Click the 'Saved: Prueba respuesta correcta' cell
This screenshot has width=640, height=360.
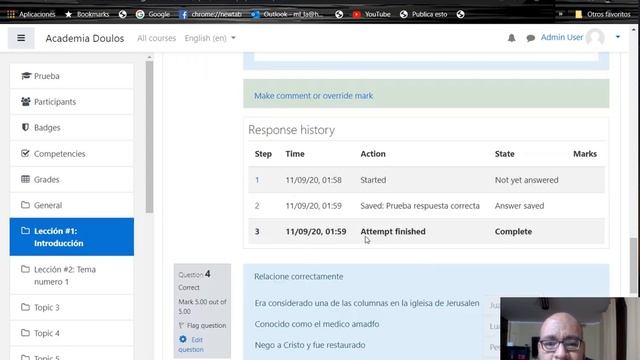click(x=420, y=206)
